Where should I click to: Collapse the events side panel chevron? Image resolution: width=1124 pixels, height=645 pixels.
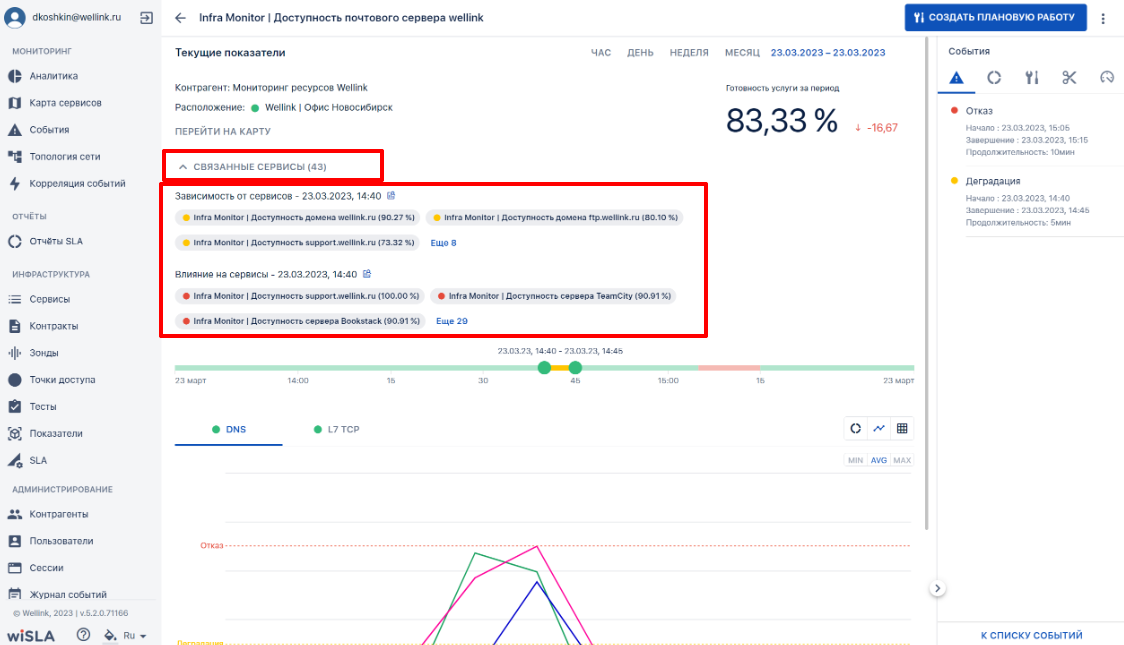[x=937, y=588]
